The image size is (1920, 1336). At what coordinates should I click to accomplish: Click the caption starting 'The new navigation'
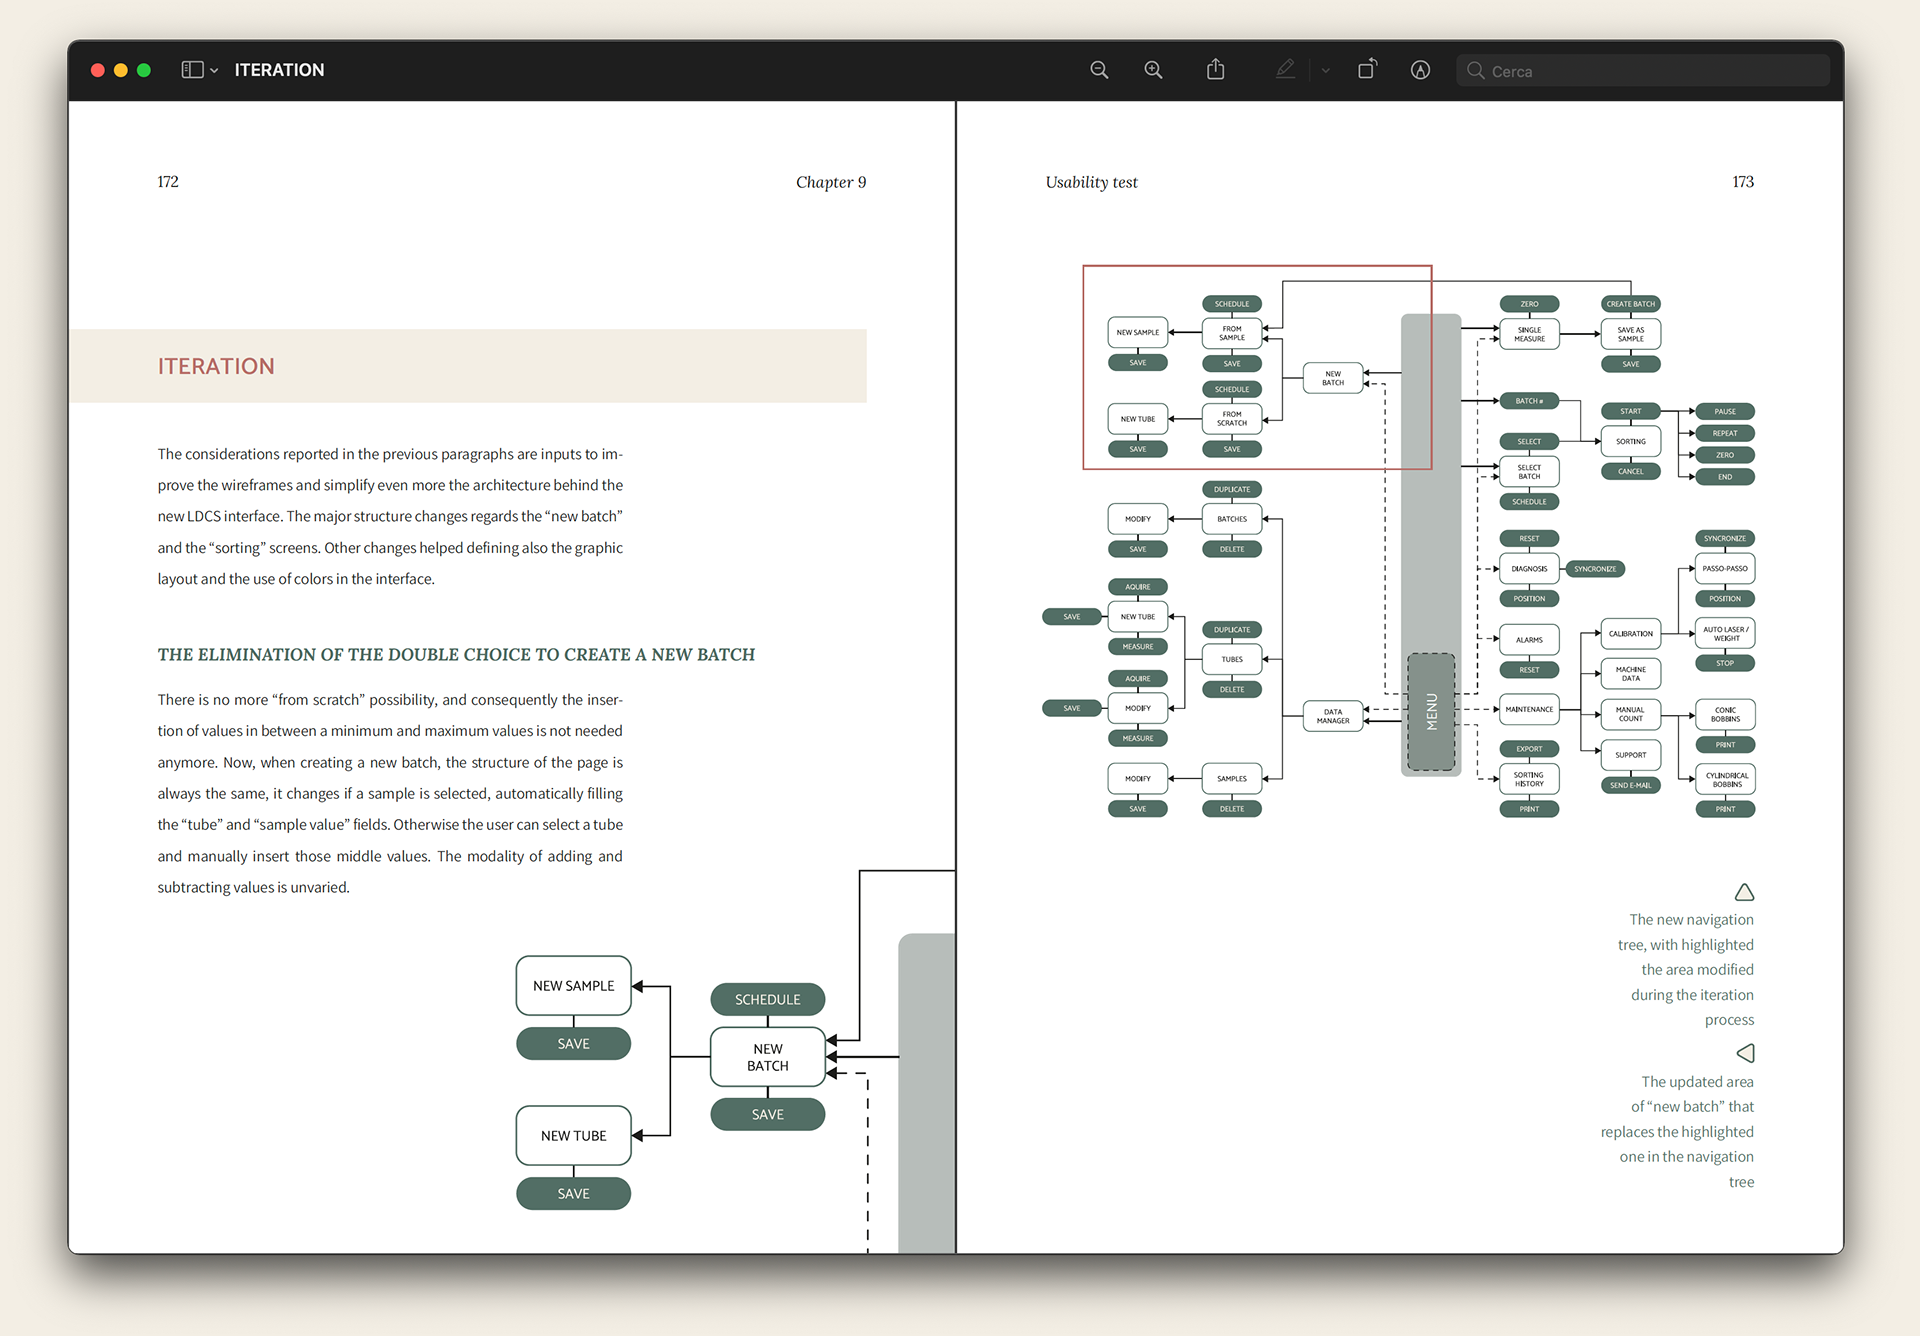click(x=1686, y=969)
